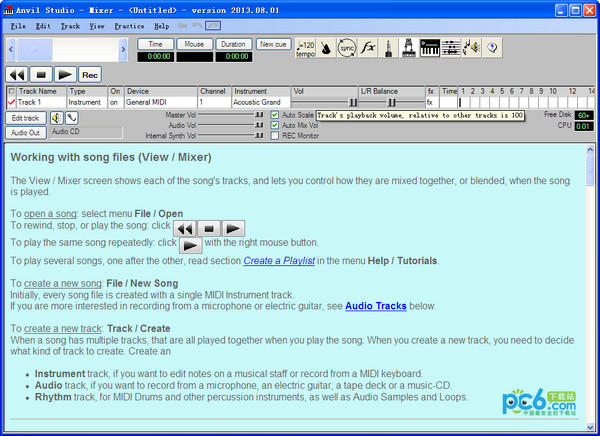Enable REC Monitor checkbox
Screen dimensions: 600x436
coord(274,136)
